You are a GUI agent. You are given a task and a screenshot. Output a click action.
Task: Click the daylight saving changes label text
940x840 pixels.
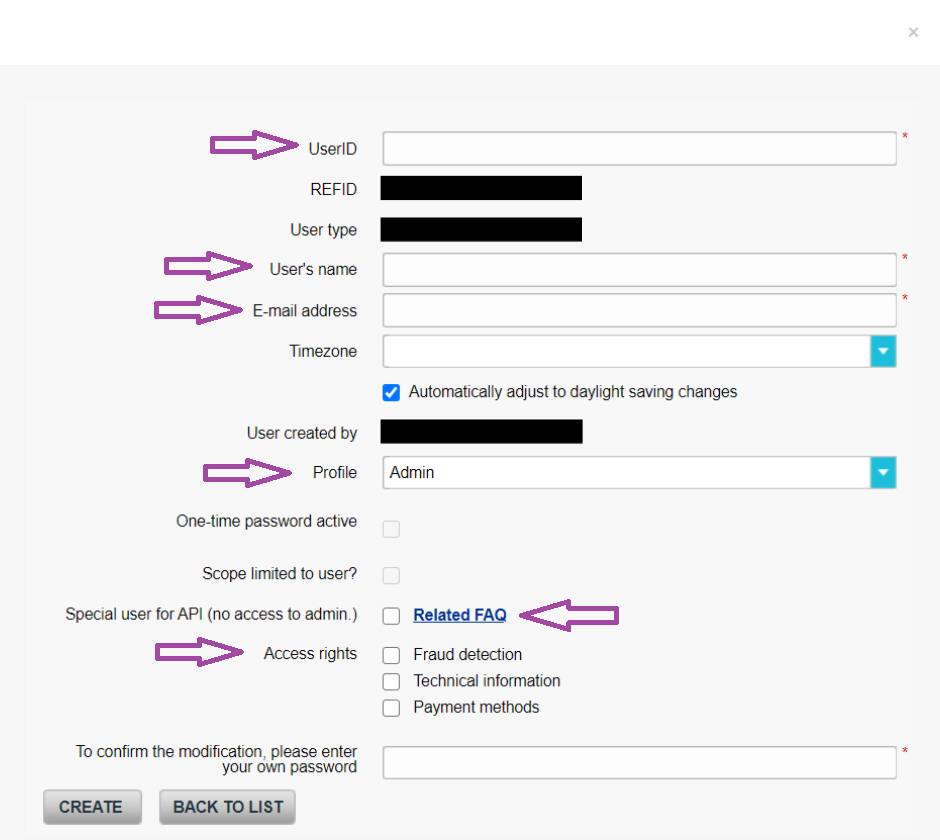coord(573,392)
